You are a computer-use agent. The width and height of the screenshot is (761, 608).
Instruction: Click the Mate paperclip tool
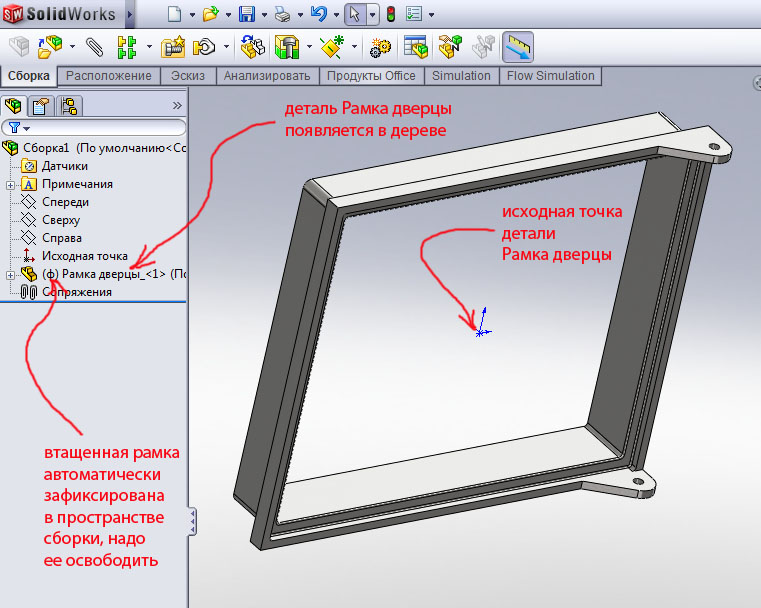[94, 47]
